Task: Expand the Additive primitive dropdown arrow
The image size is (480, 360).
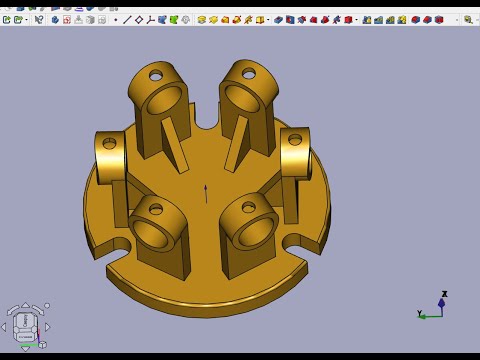Action: tap(268, 20)
